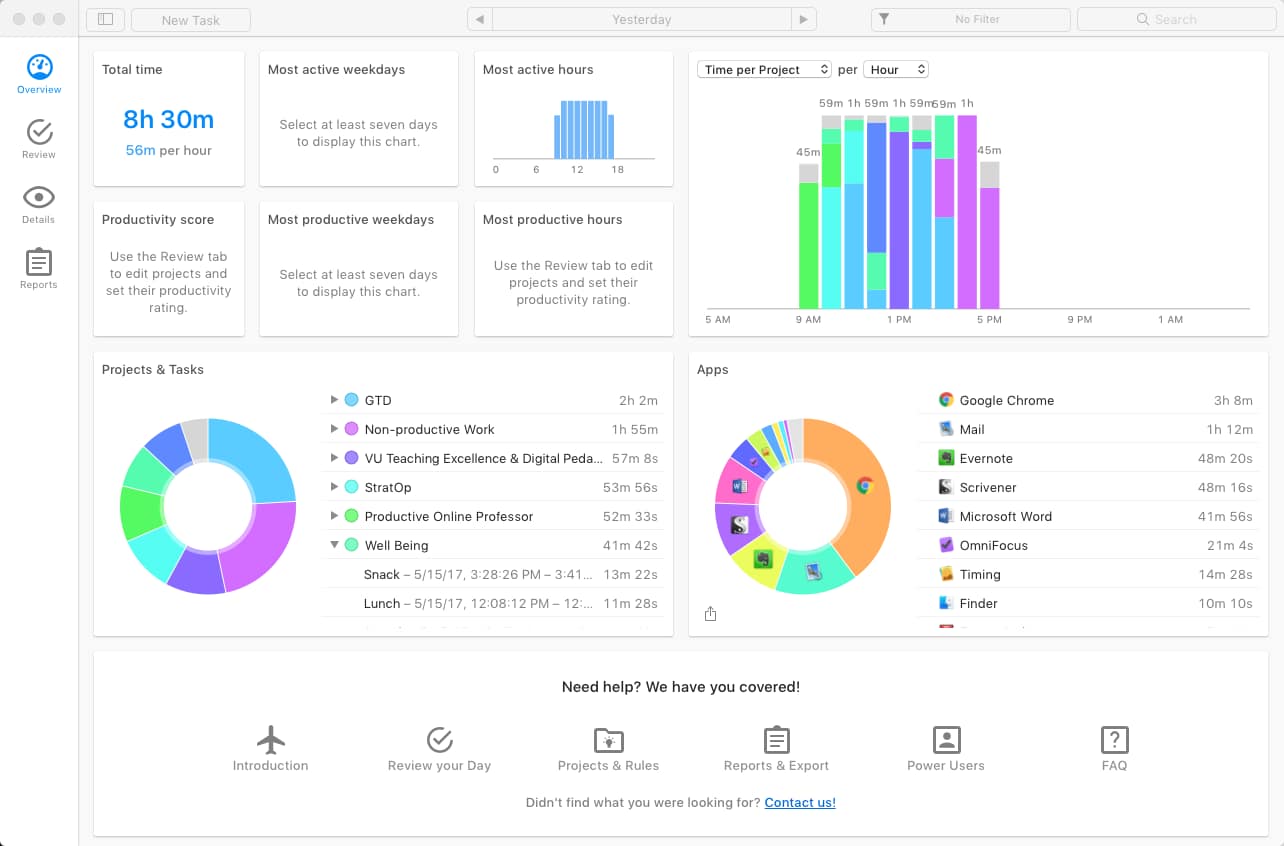Collapse the Well Being project row
This screenshot has width=1284, height=846.
point(334,545)
